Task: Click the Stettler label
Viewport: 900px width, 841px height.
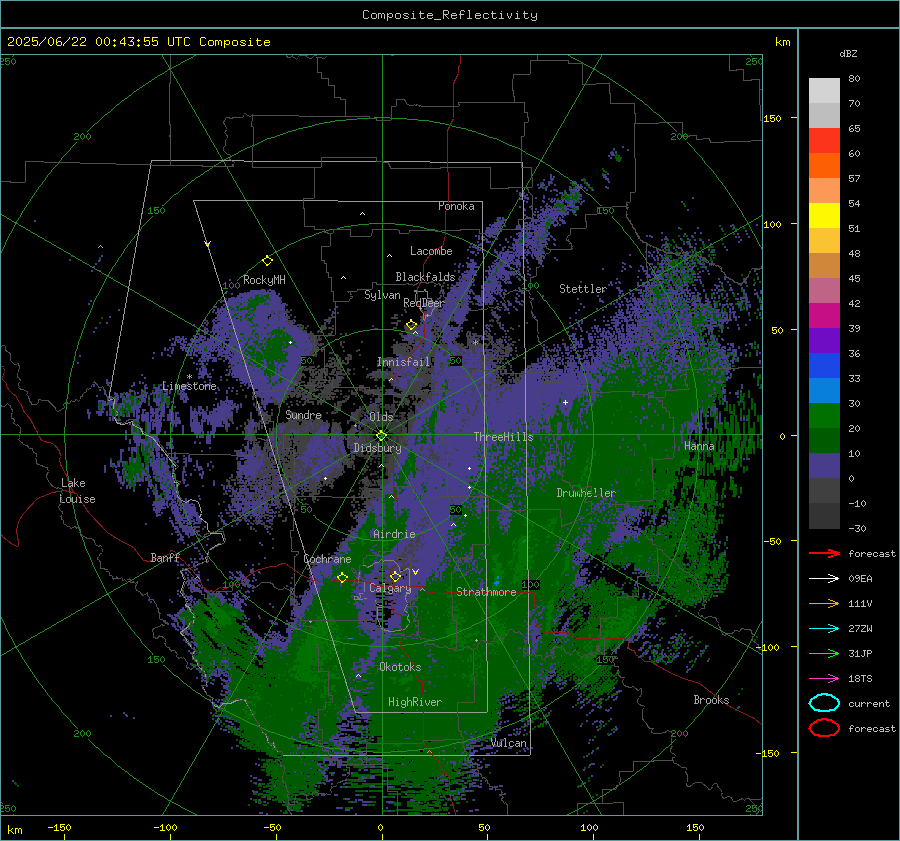Action: [583, 289]
